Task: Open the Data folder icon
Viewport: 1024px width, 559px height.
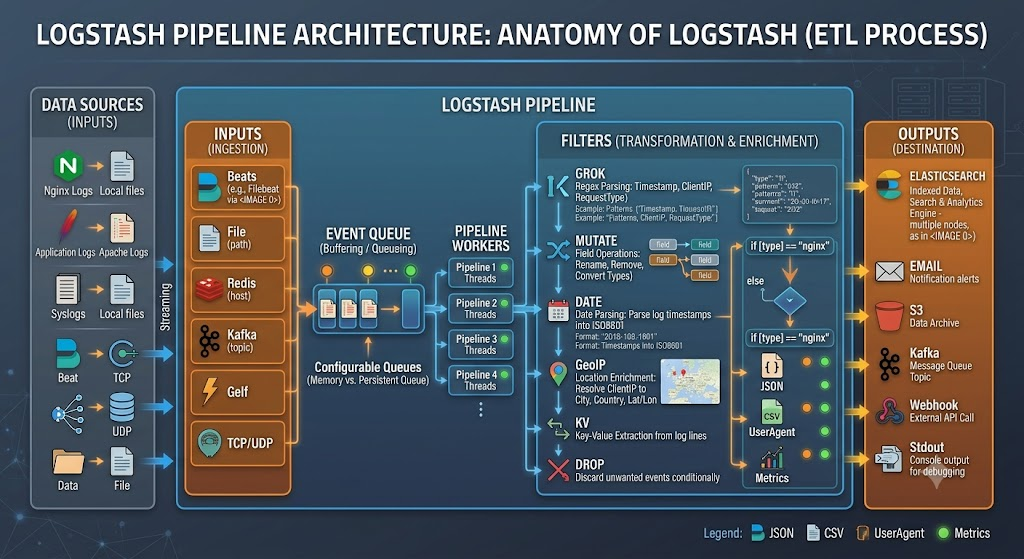Action: pos(68,461)
